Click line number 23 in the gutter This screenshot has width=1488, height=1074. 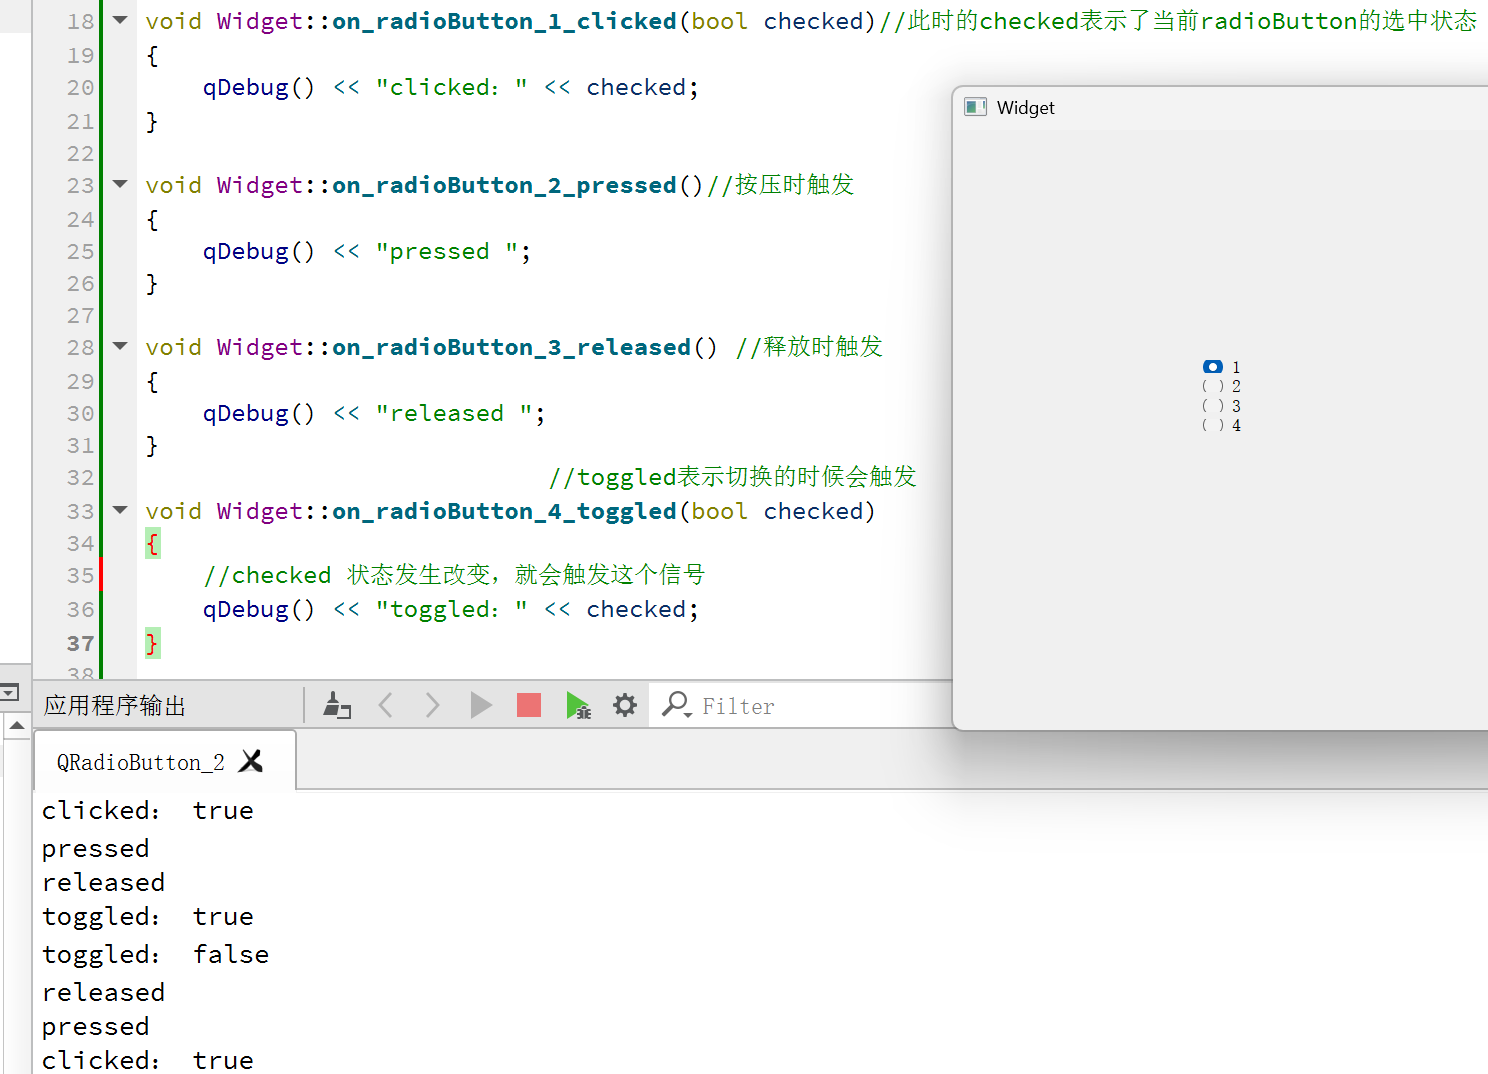[x=80, y=185]
